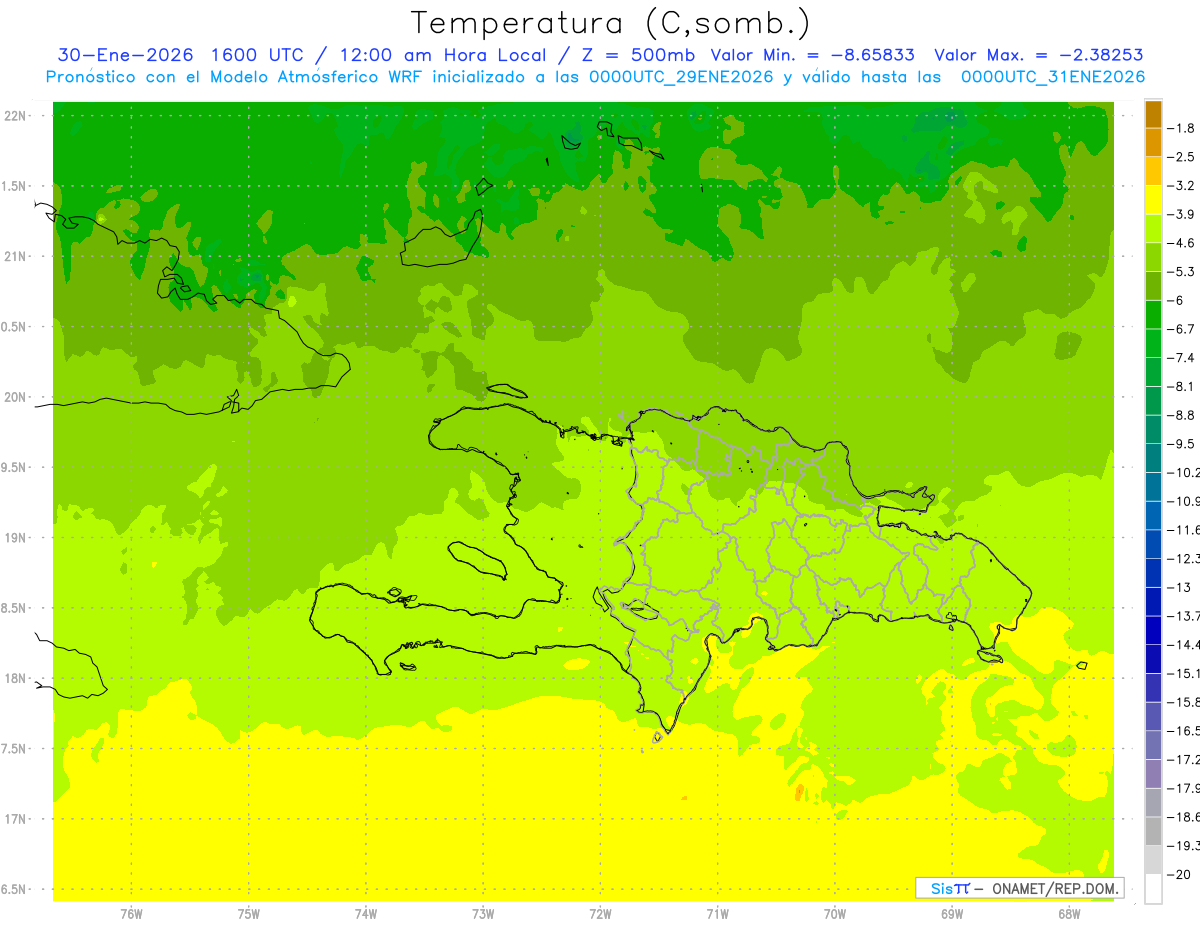Click the '18N' latitude label
The width and height of the screenshot is (1200, 927).
pos(16,678)
